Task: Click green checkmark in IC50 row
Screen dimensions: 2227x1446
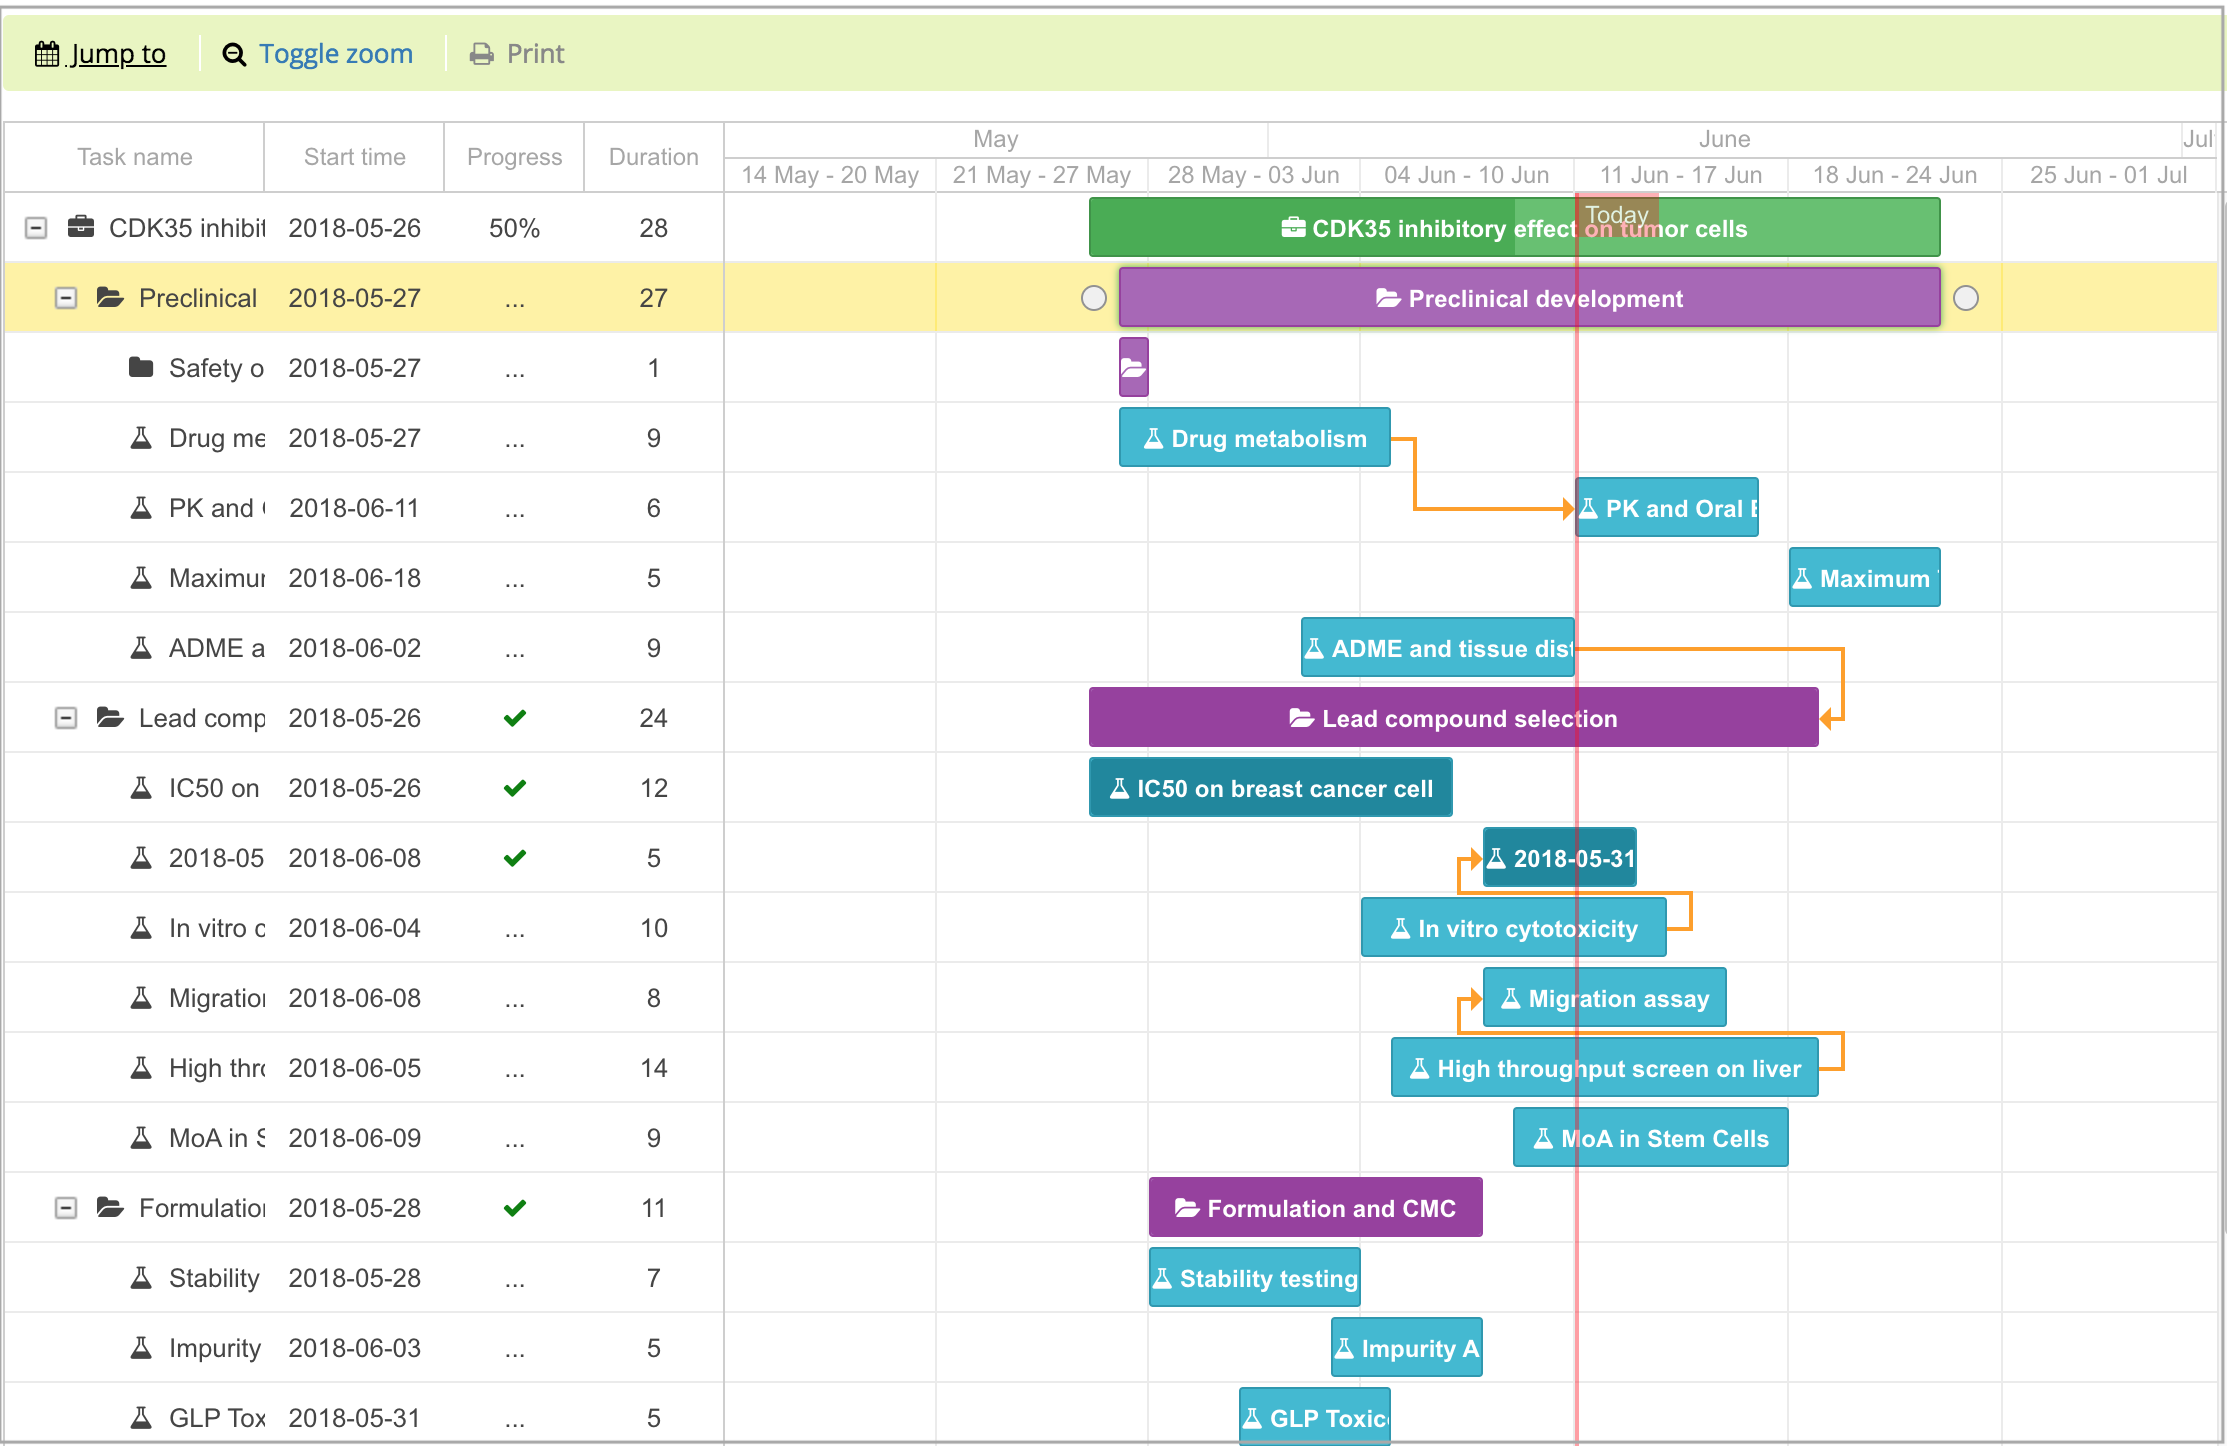Action: pos(515,788)
